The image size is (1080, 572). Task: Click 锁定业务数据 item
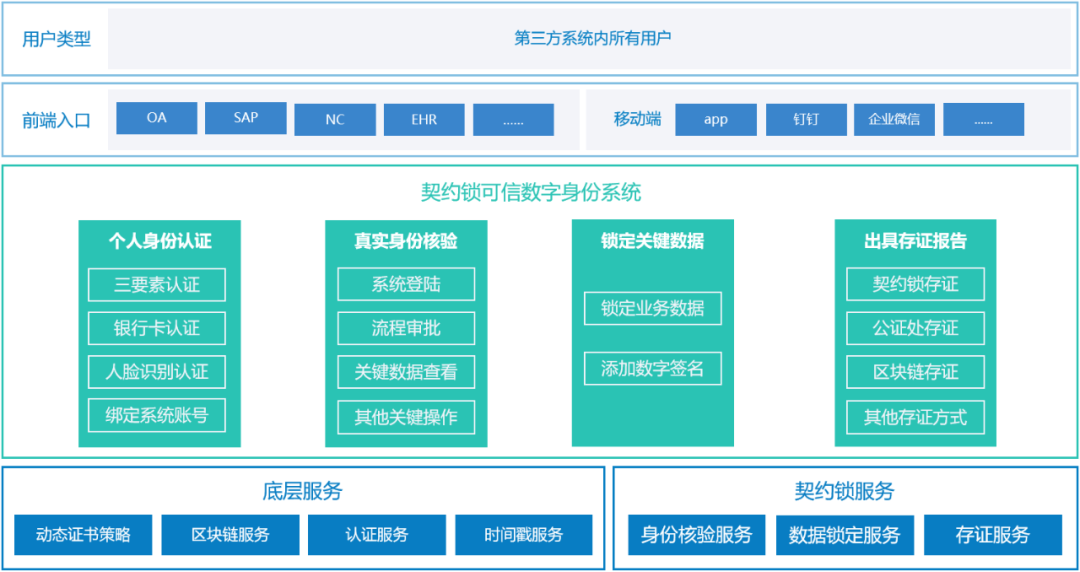pyautogui.click(x=653, y=309)
